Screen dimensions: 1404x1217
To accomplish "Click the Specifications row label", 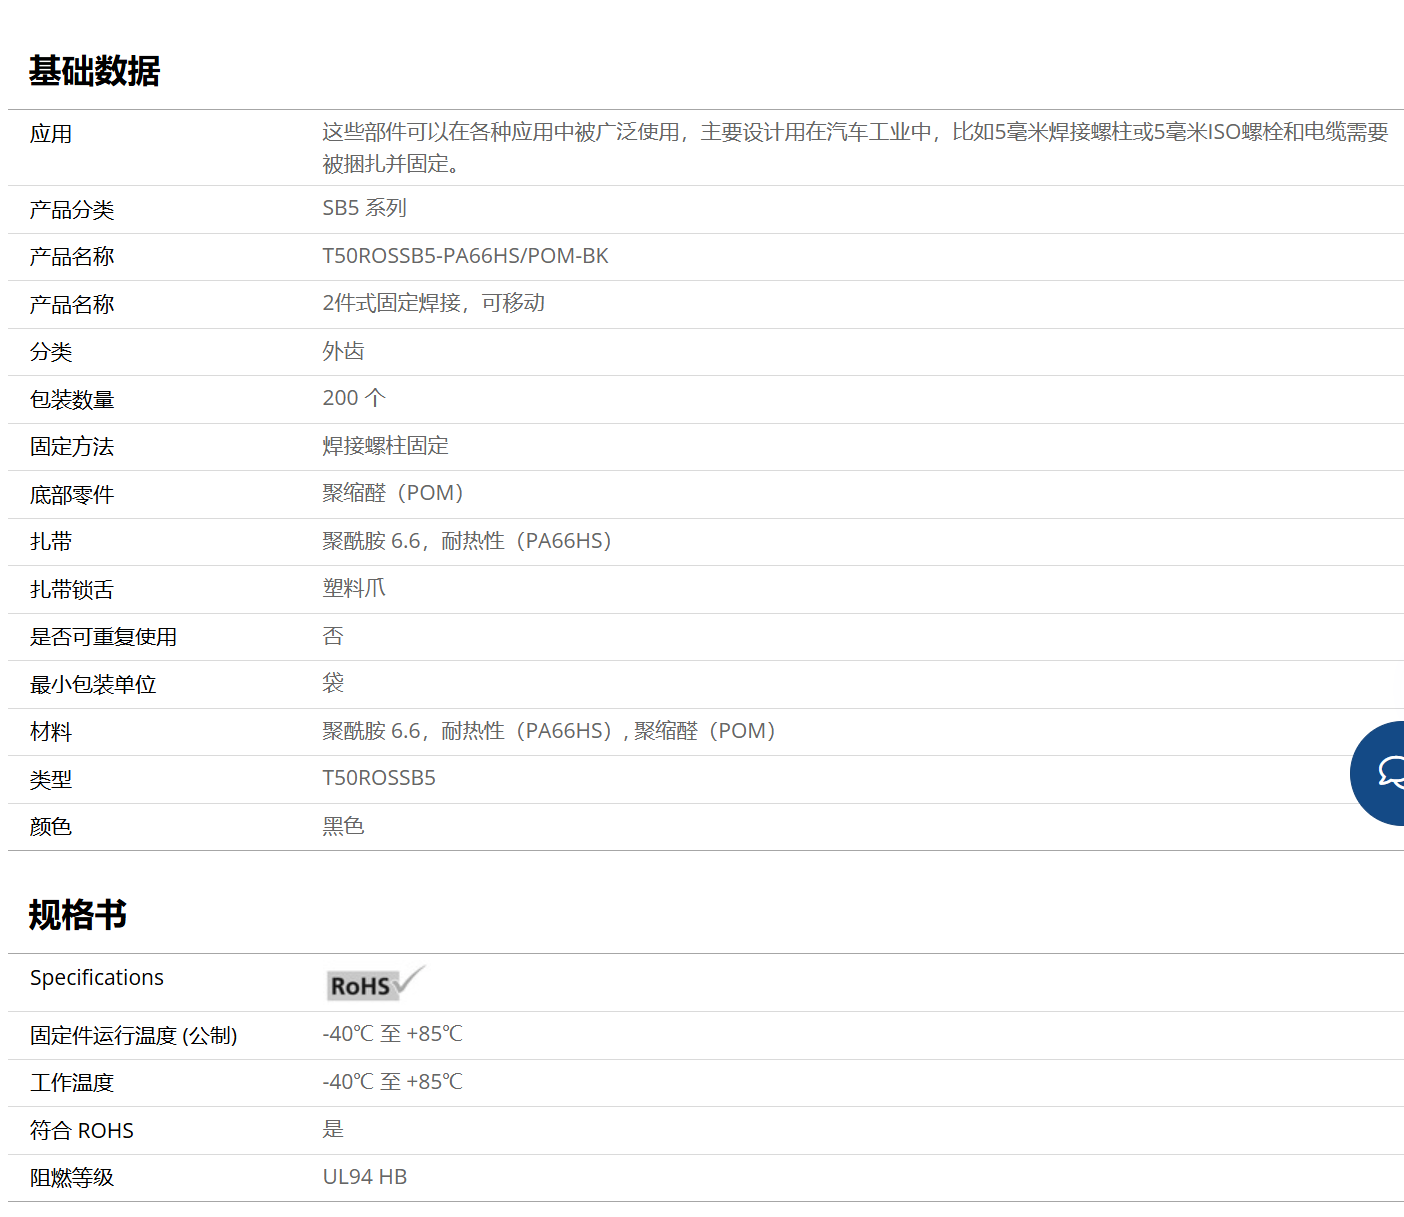I will 97,978.
